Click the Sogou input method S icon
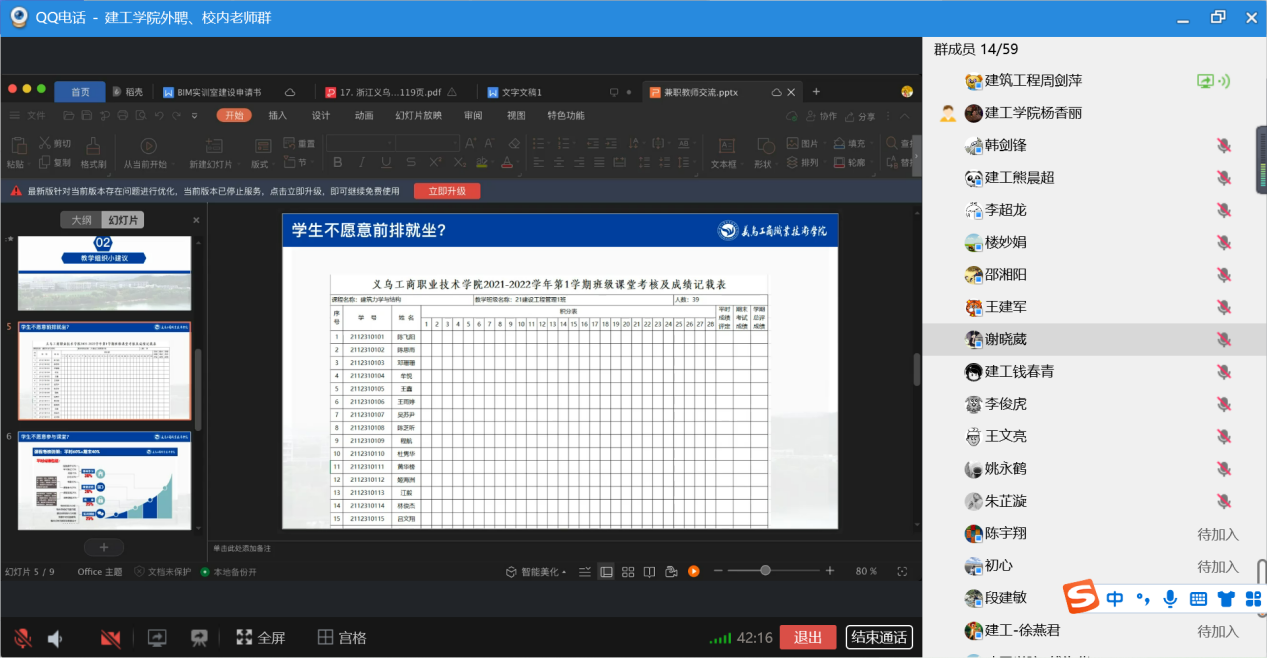 (1079, 598)
